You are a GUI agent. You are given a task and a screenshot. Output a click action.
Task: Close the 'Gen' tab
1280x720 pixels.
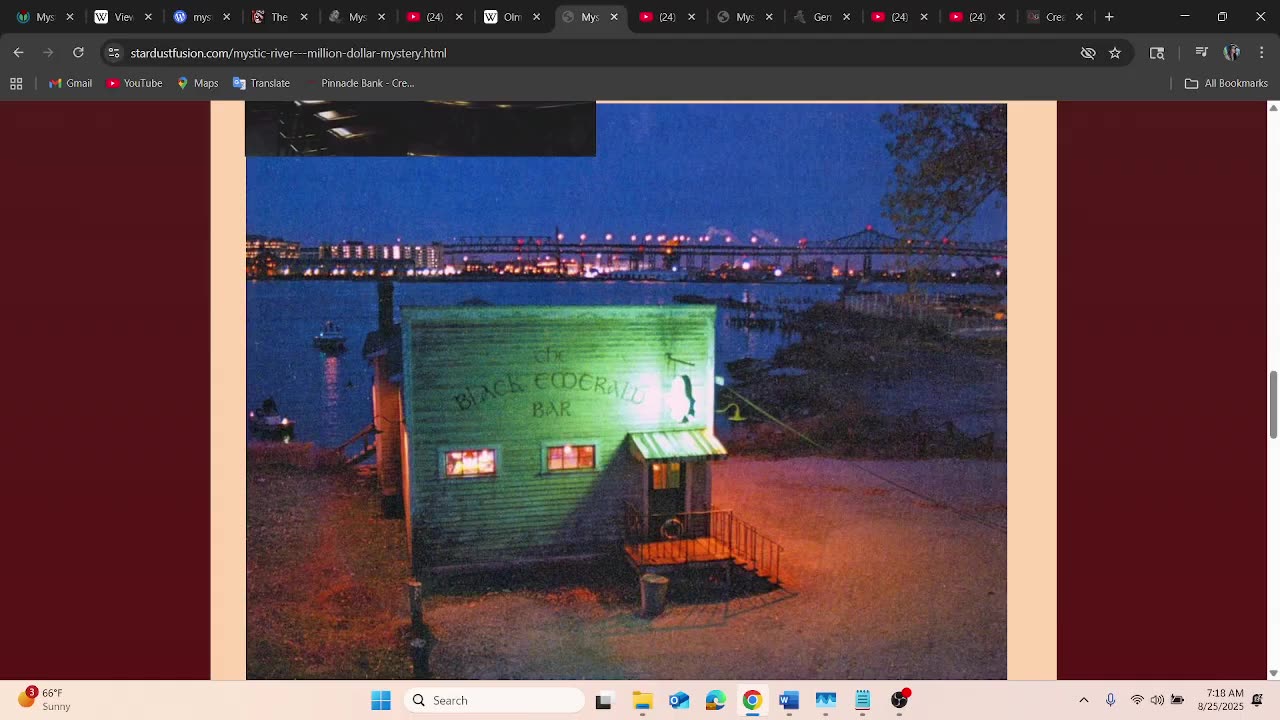[847, 17]
